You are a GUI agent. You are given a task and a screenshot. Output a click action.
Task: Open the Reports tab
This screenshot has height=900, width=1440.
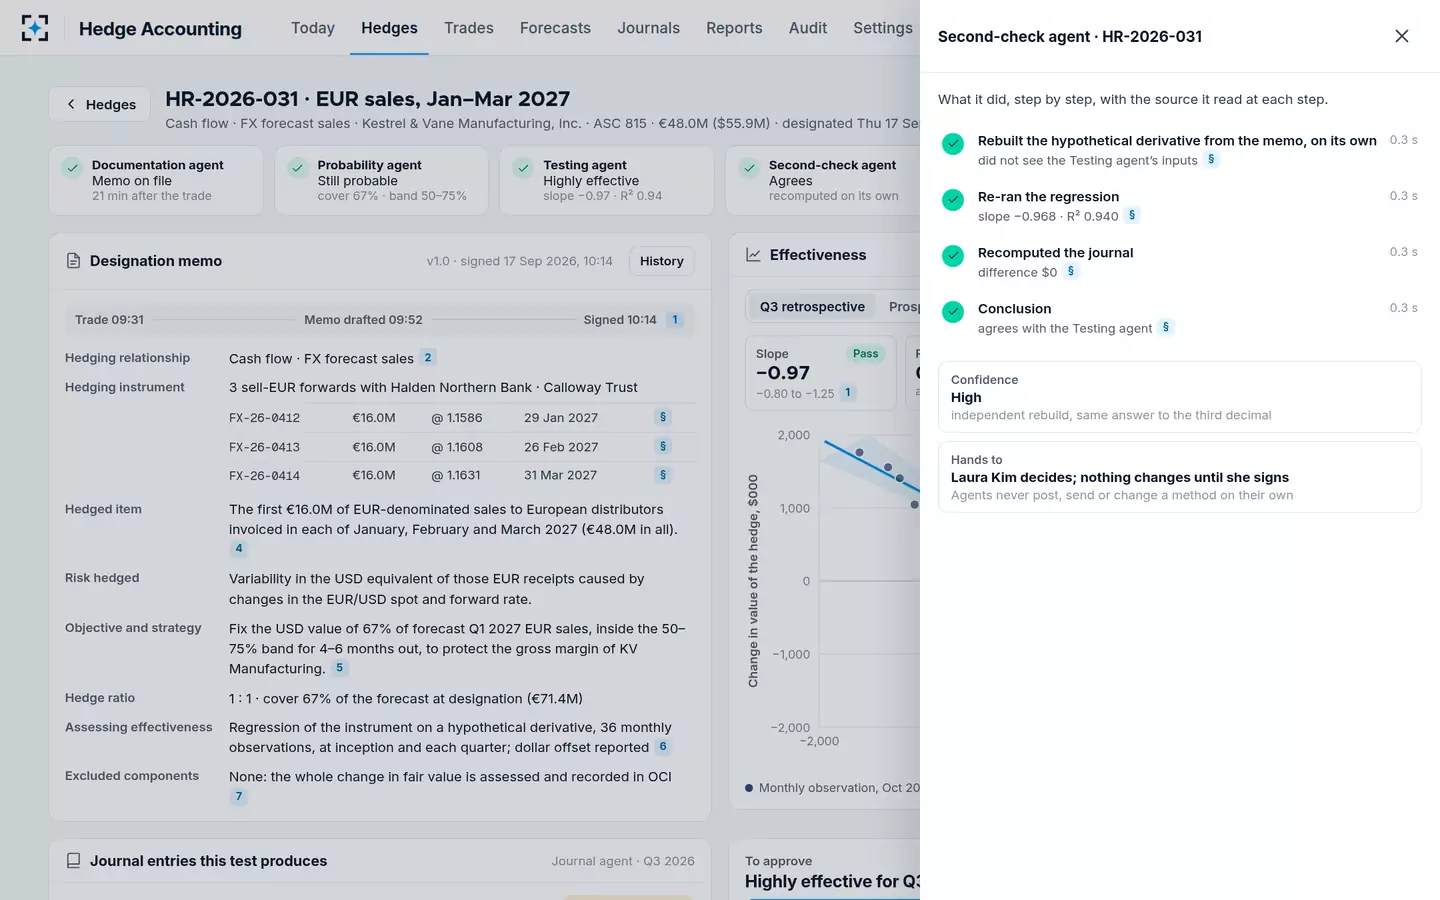[734, 28]
